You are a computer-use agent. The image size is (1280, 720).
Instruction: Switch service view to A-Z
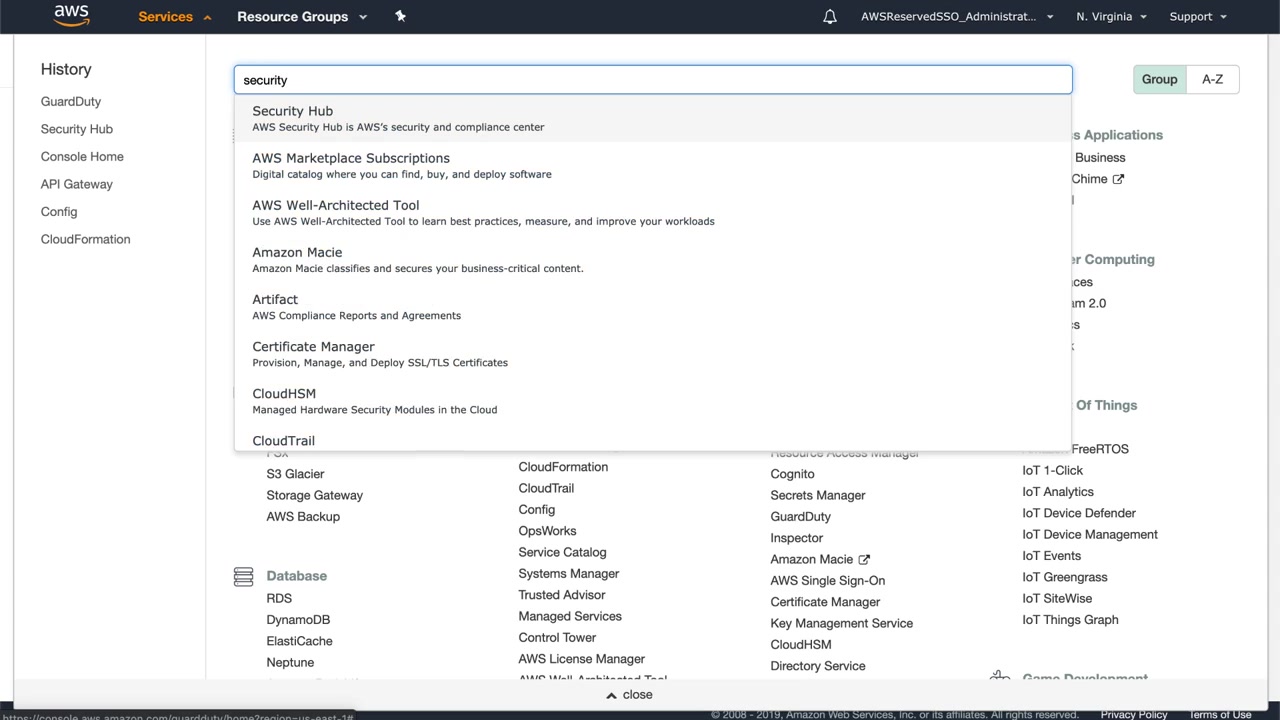1213,79
